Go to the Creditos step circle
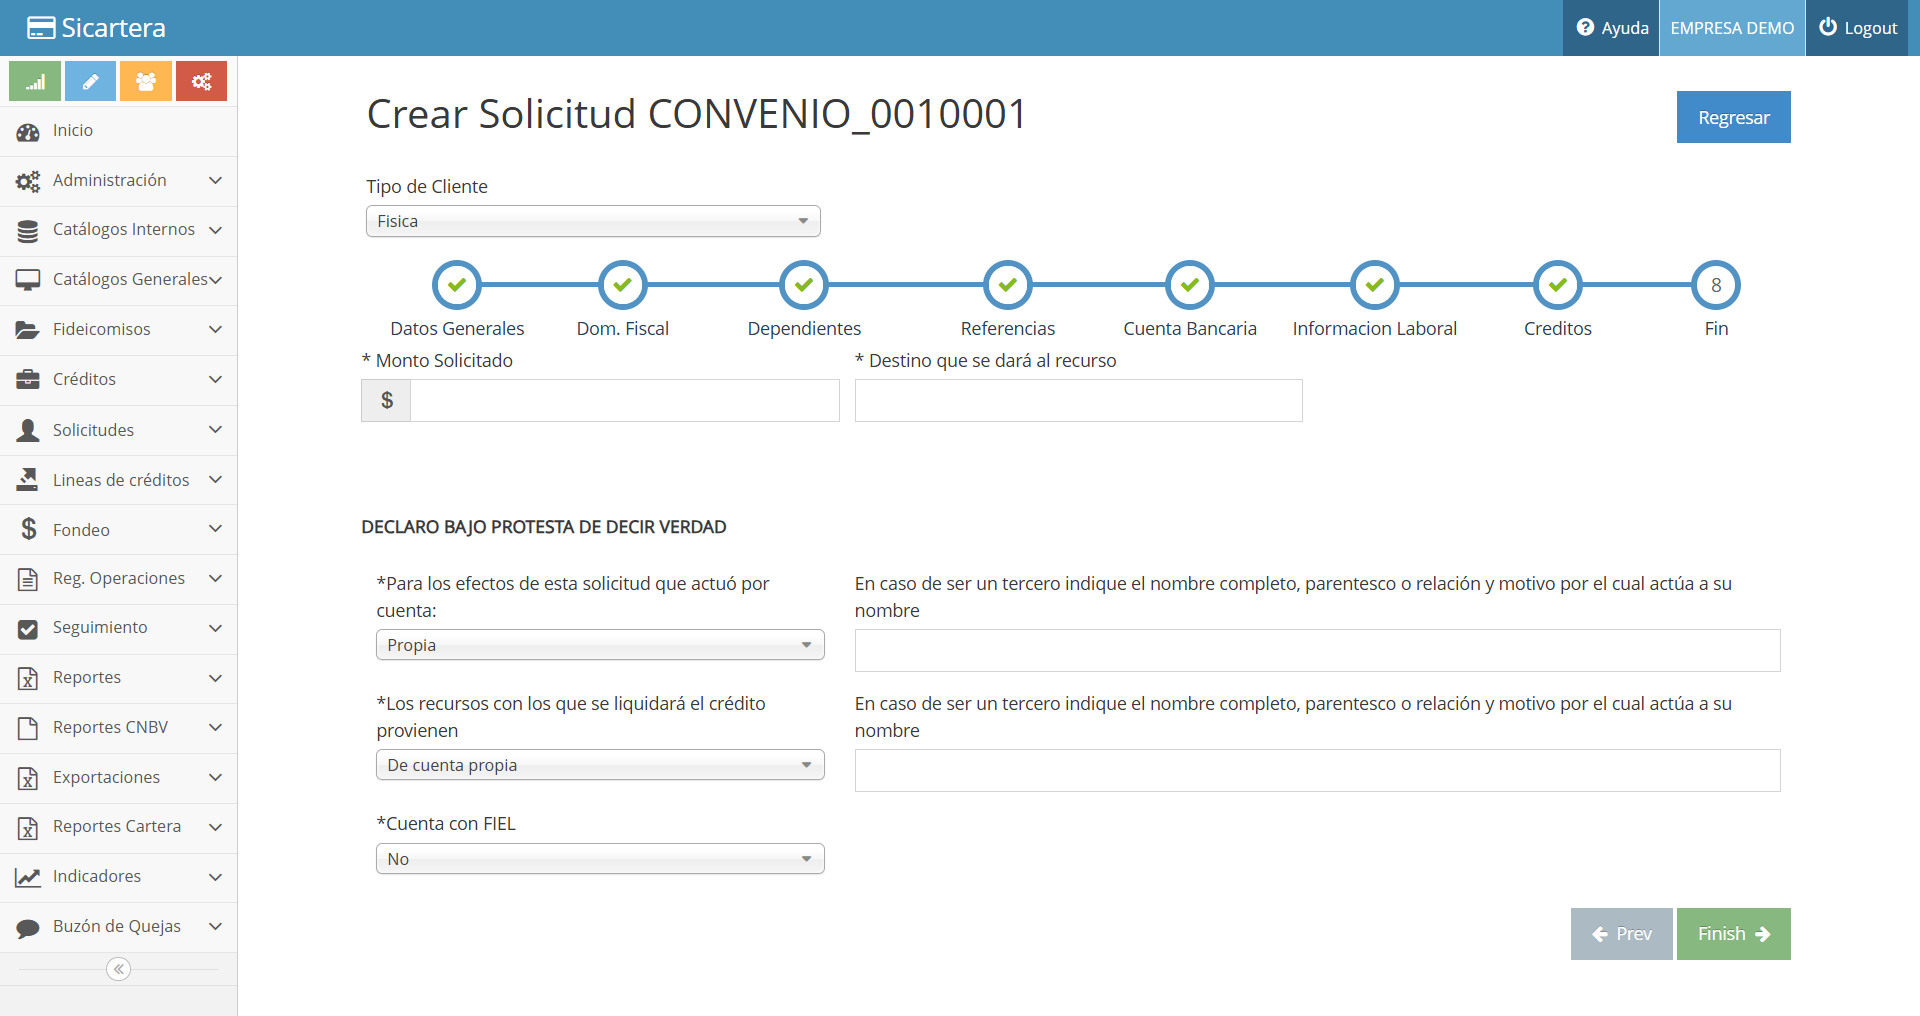This screenshot has width=1920, height=1016. [x=1558, y=285]
